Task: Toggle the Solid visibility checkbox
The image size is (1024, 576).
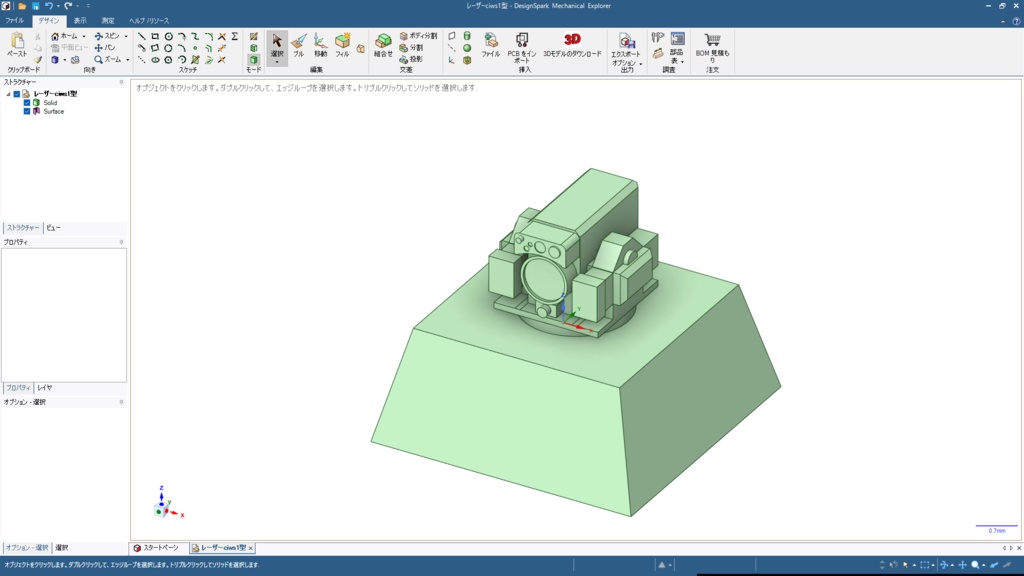Action: coord(27,103)
